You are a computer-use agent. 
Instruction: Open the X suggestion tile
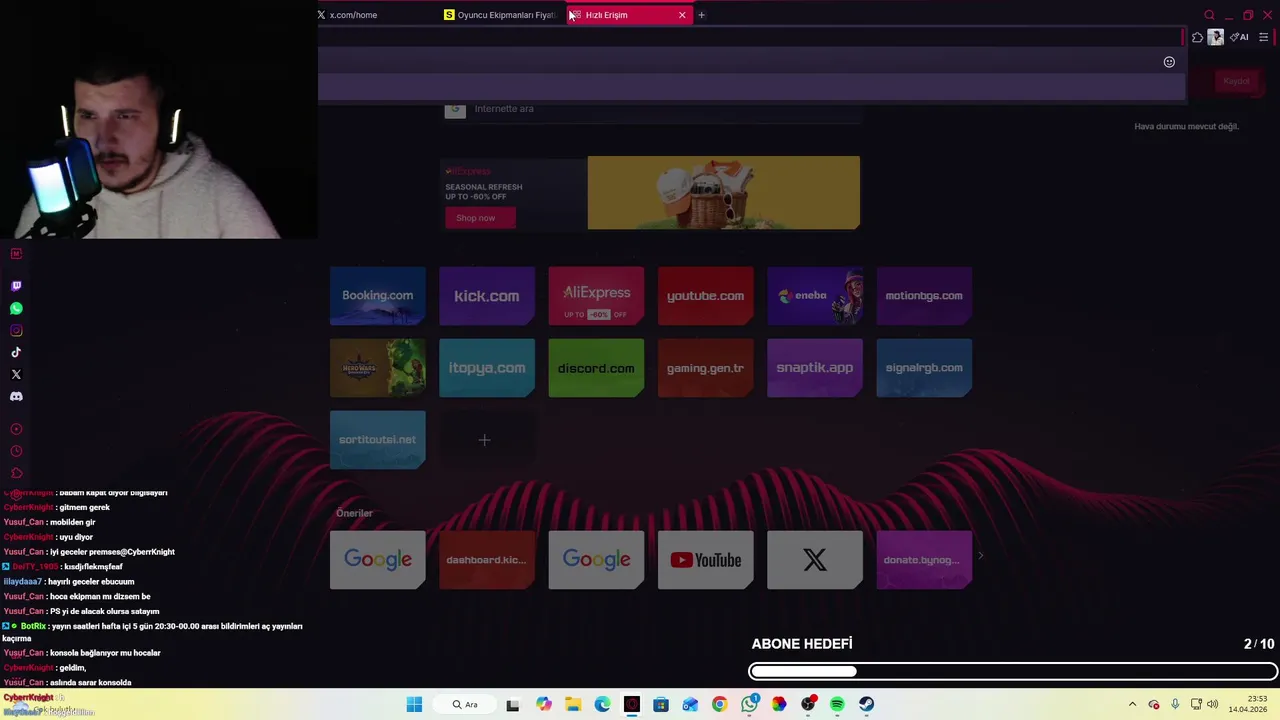815,560
